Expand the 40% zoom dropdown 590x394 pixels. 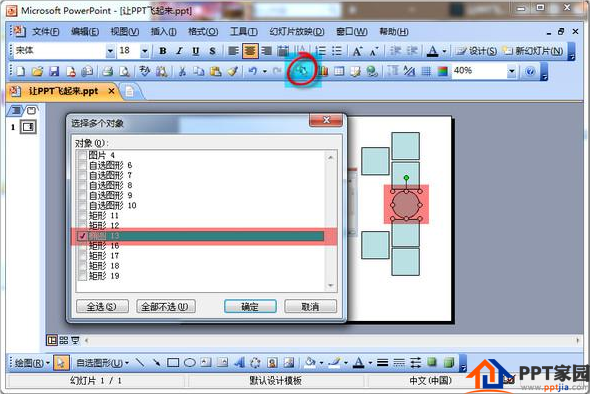(511, 71)
